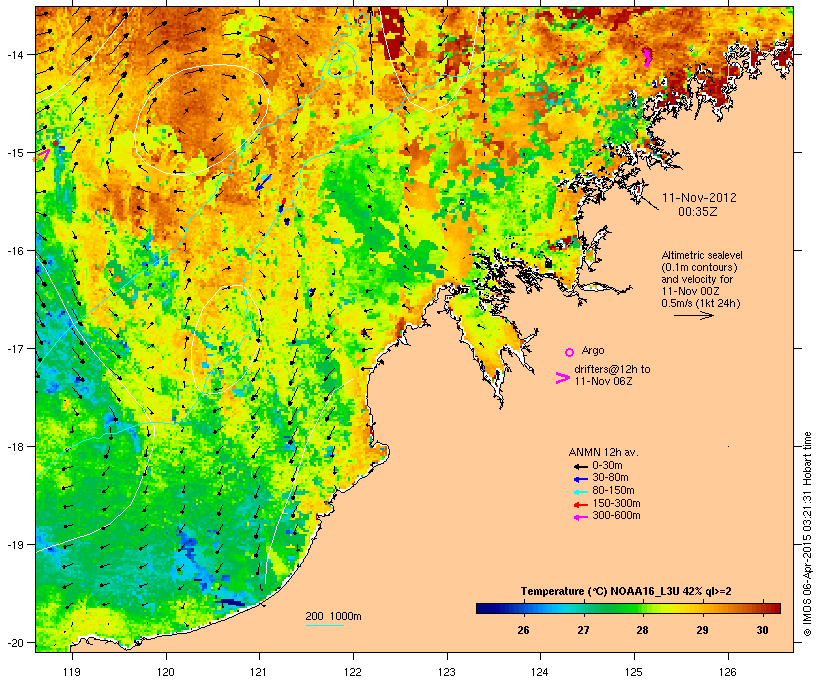
Task: Click the latitude axis label -14
Action: (x=15, y=54)
